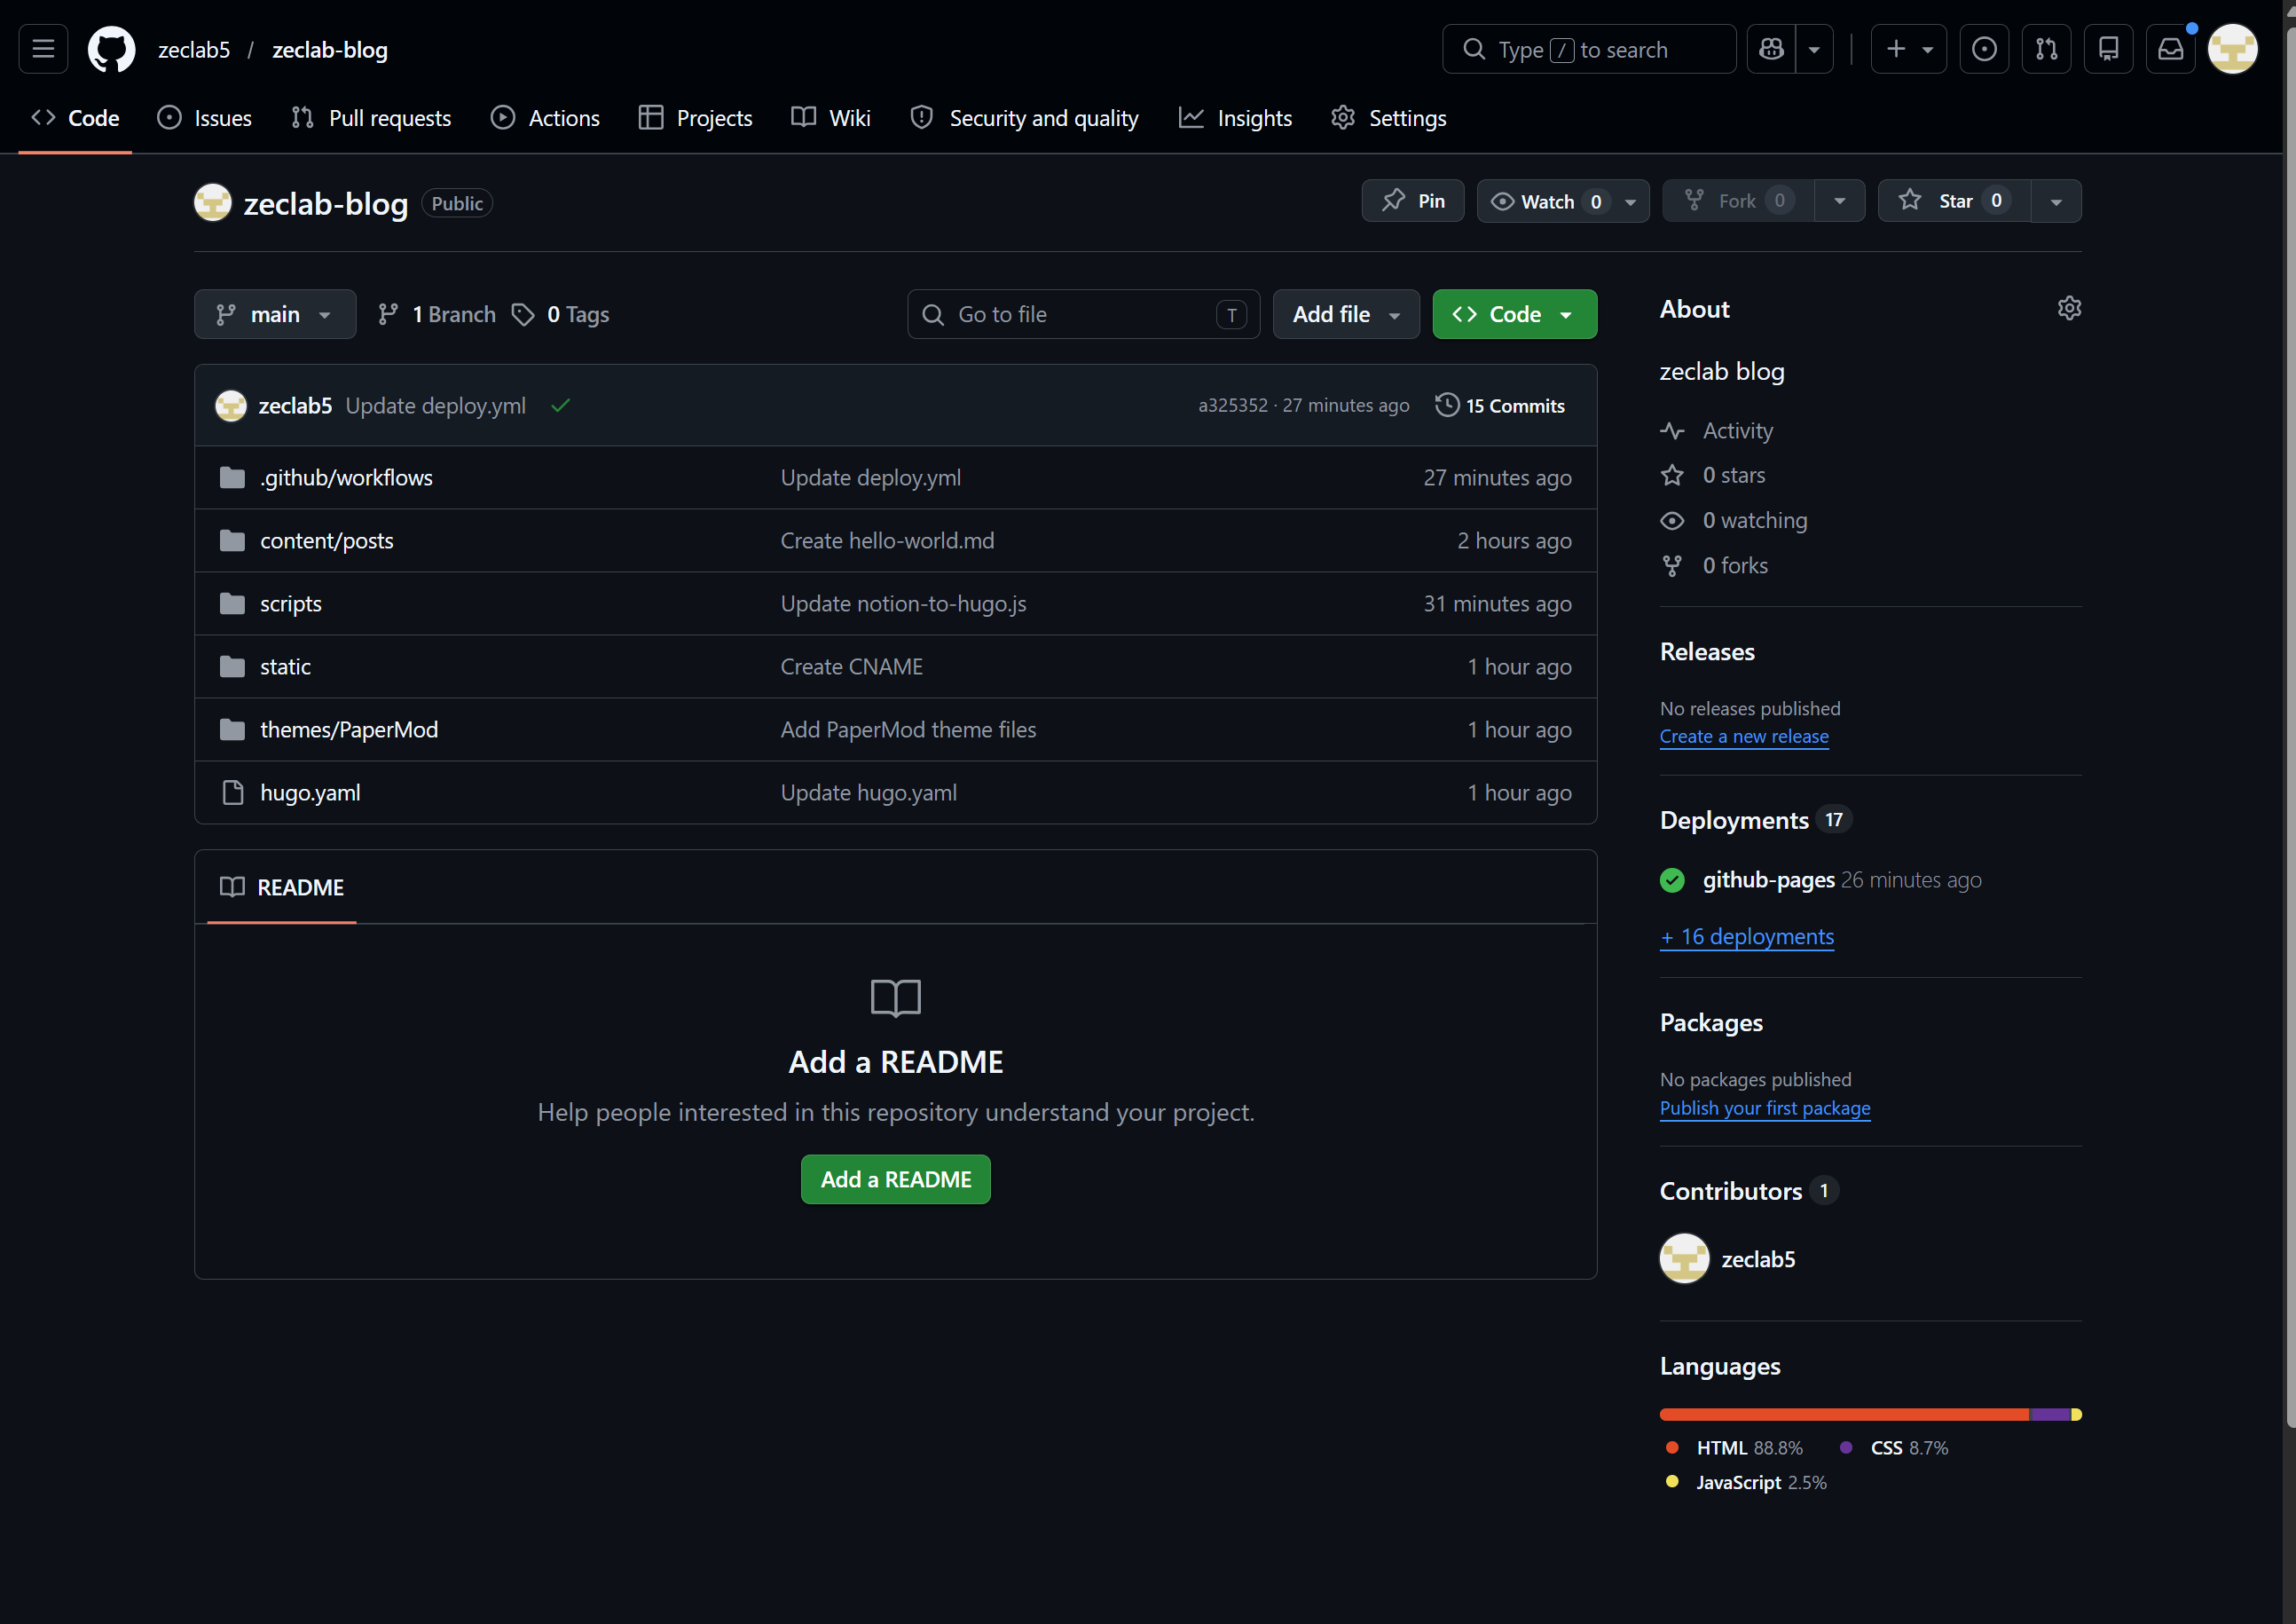This screenshot has width=2296, height=1624.
Task: Click the 1 Branch icon
Action: click(x=388, y=314)
